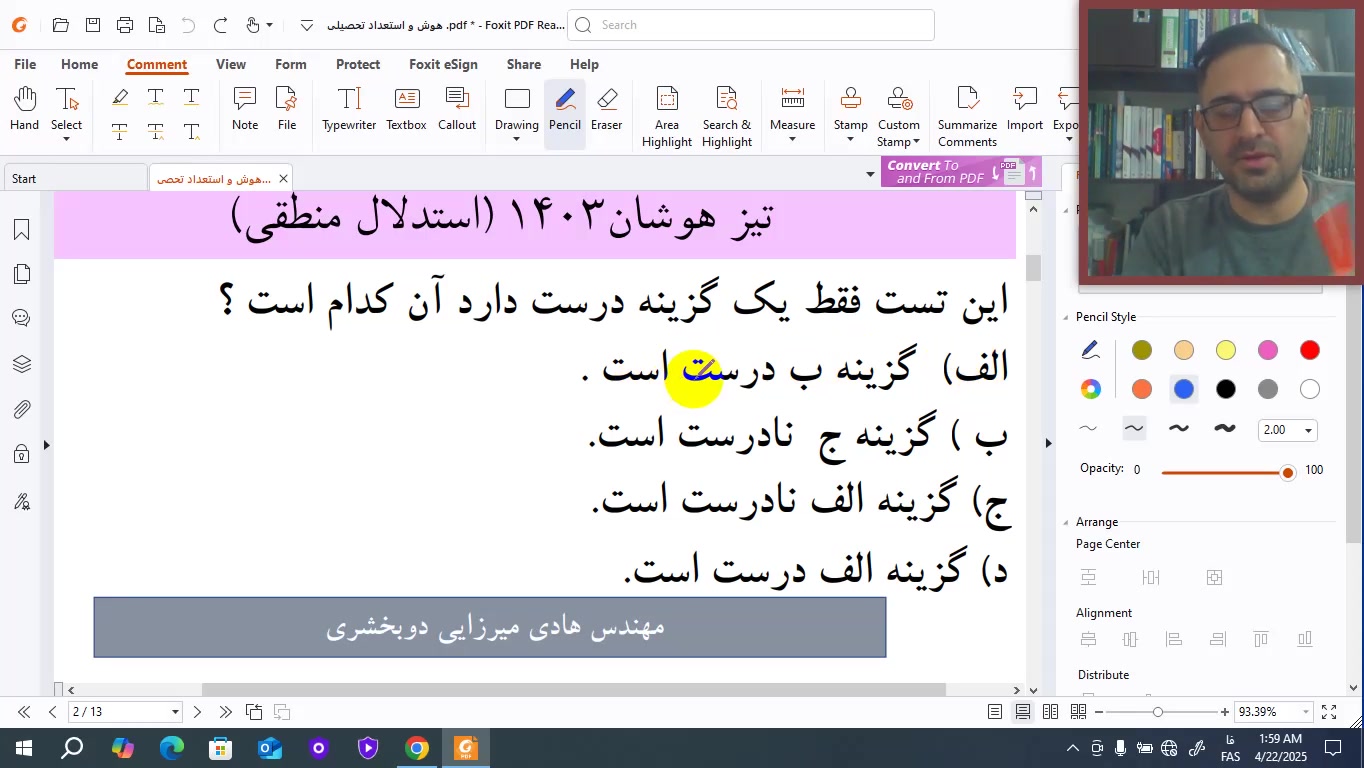Viewport: 1364px width, 768px height.
Task: Attach a File comment
Action: pyautogui.click(x=287, y=109)
